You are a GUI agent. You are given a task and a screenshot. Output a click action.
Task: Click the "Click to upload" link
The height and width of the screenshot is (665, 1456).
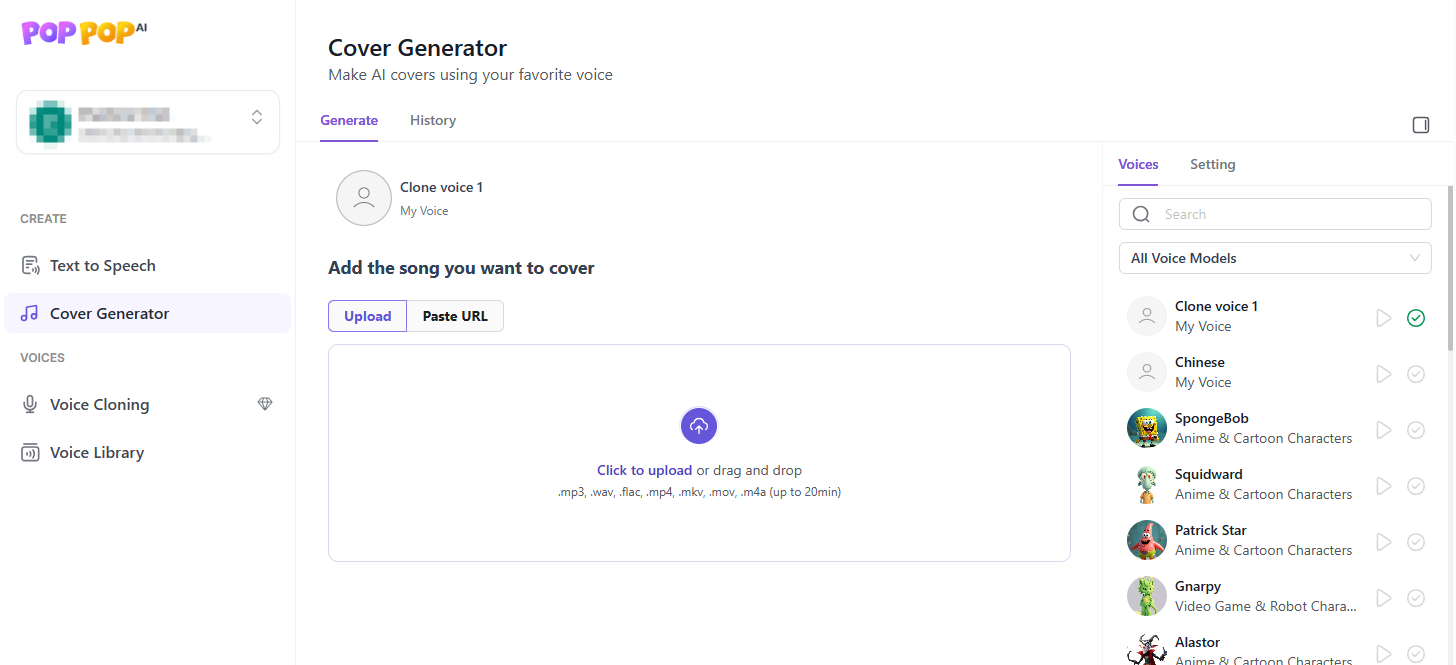[x=644, y=470]
